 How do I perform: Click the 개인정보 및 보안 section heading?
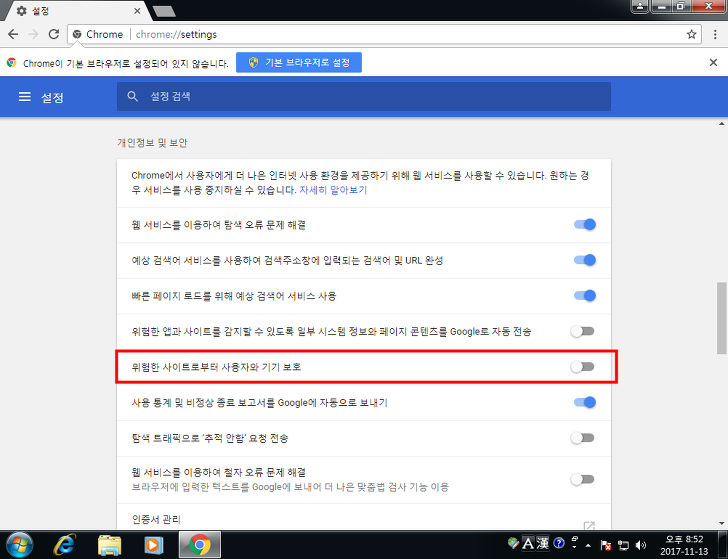click(152, 143)
